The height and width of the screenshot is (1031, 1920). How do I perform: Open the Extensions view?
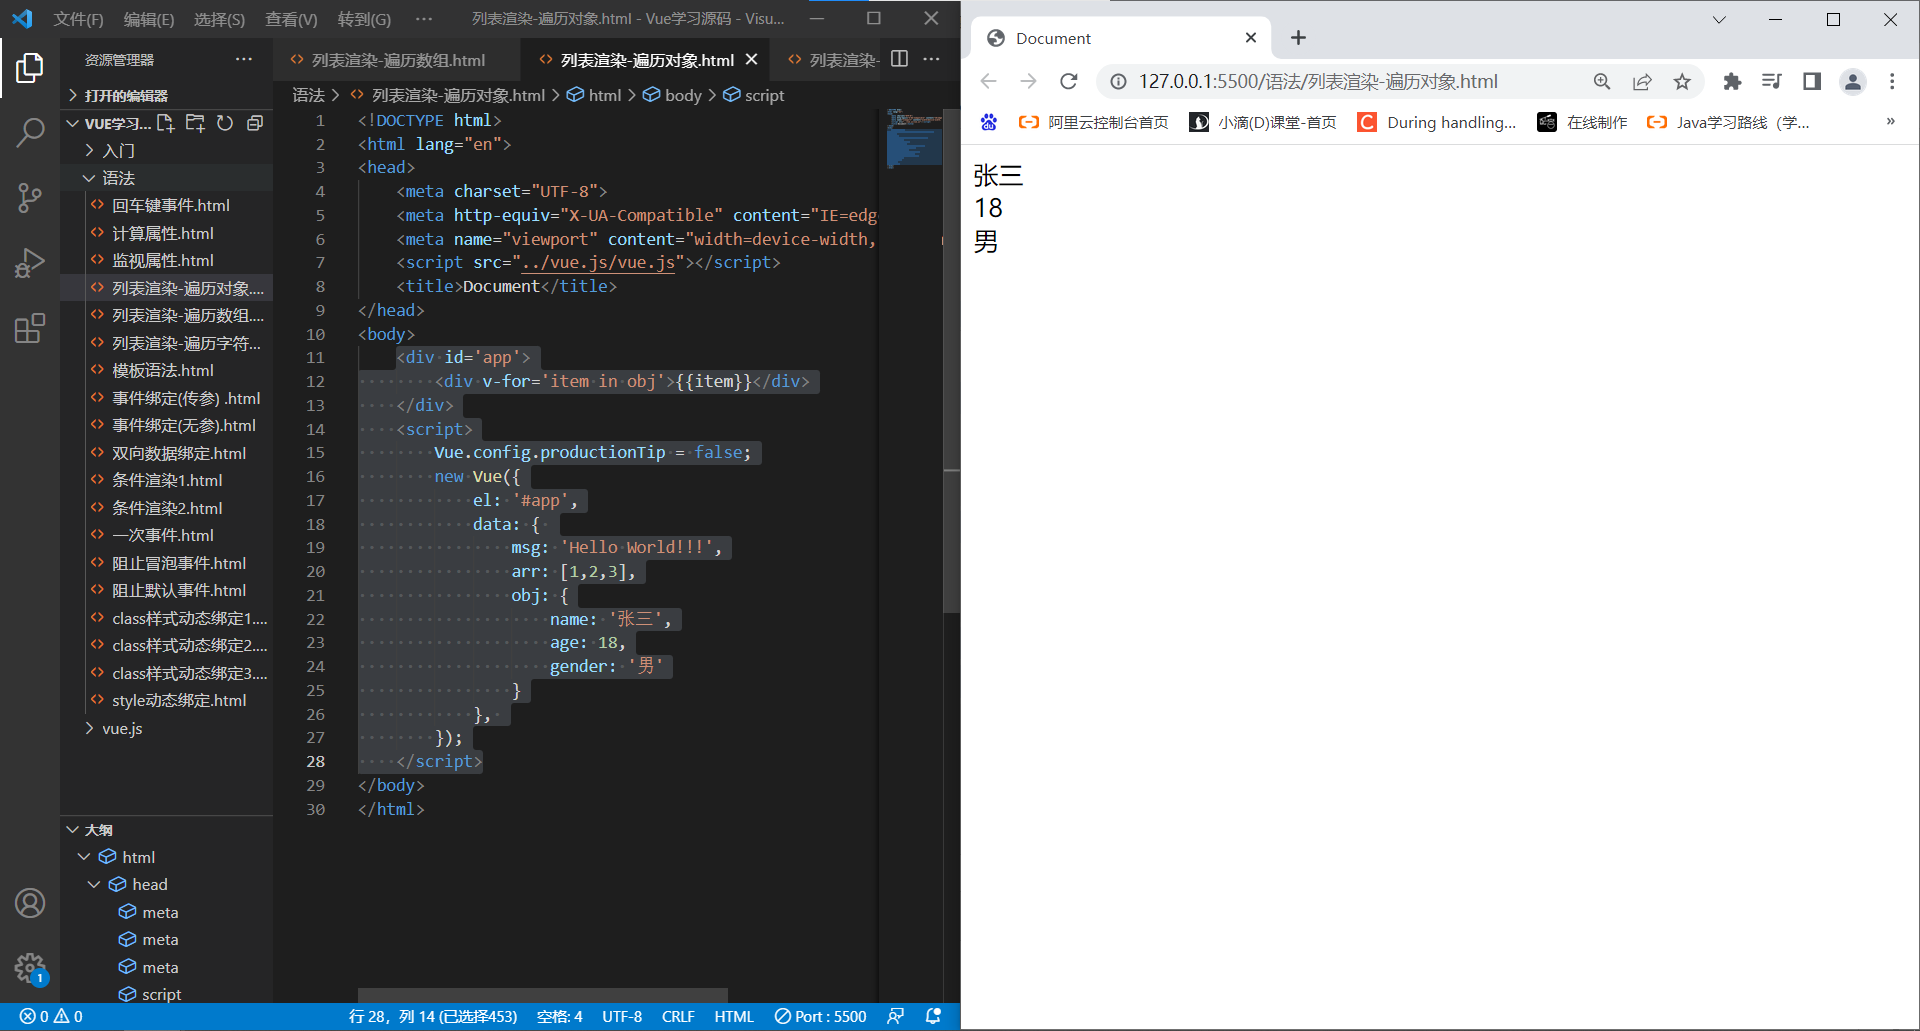[30, 328]
